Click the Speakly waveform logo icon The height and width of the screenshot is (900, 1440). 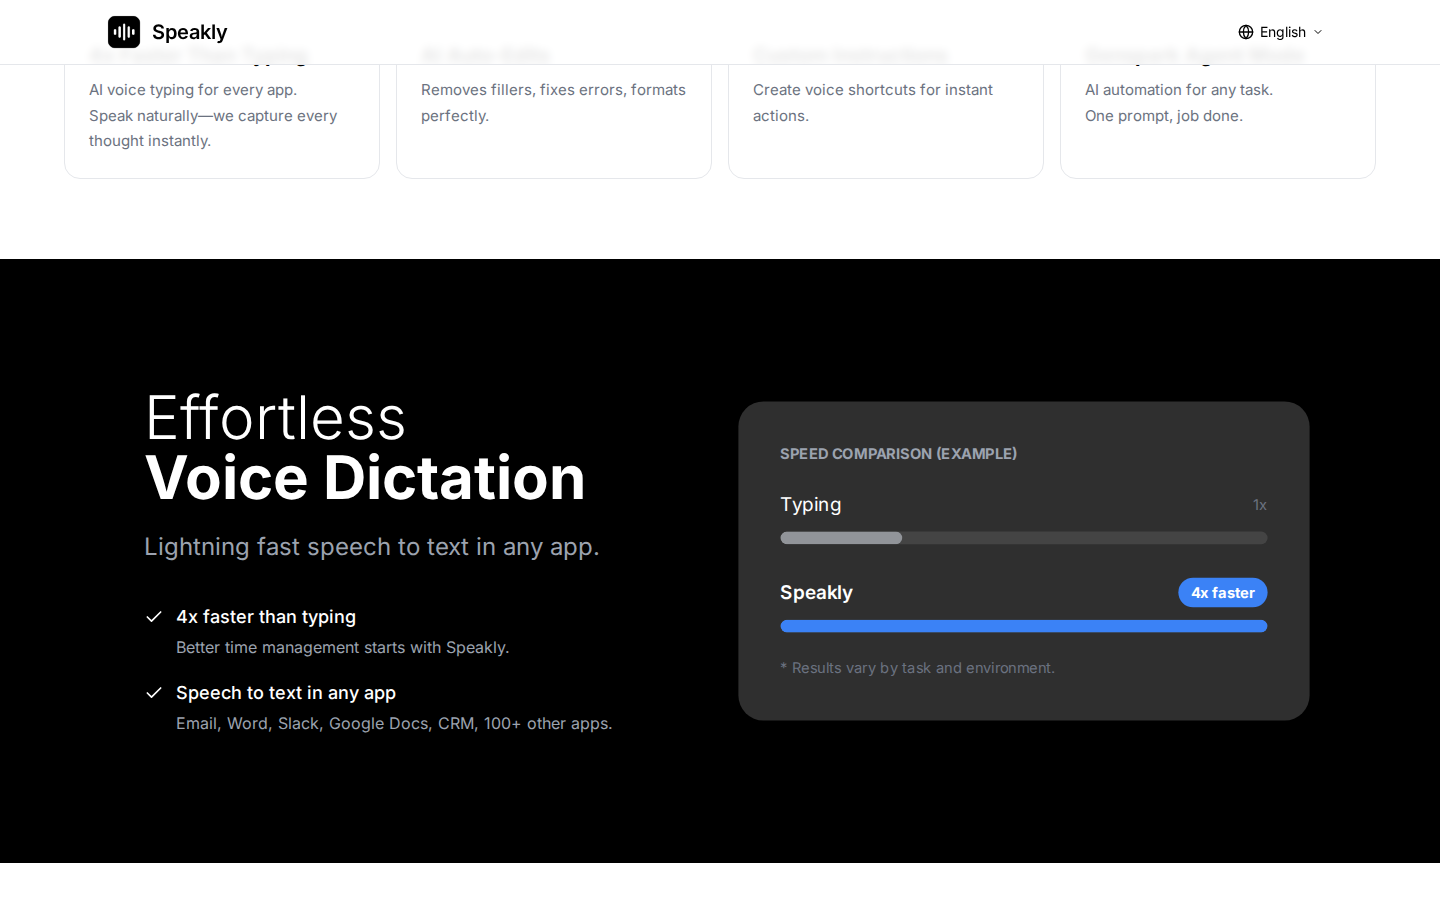pos(124,32)
